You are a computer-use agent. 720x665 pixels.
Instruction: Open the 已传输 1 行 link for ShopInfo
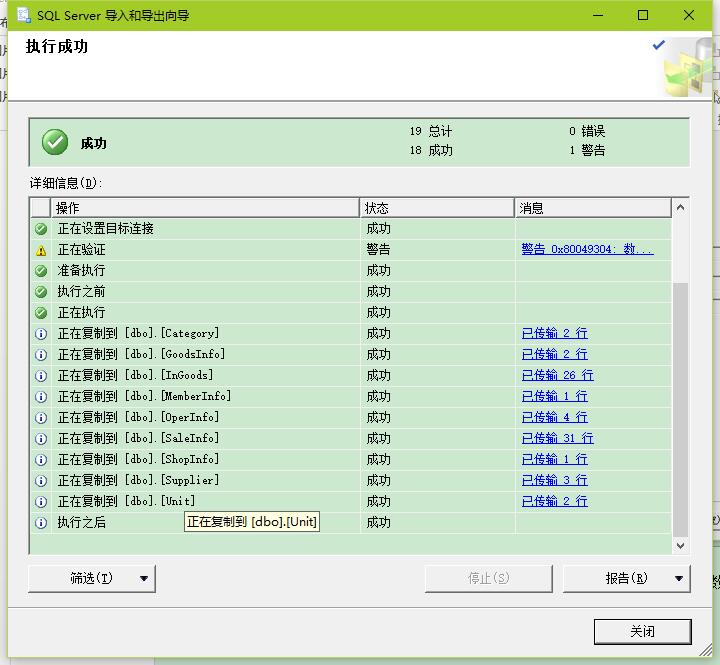pyautogui.click(x=555, y=459)
